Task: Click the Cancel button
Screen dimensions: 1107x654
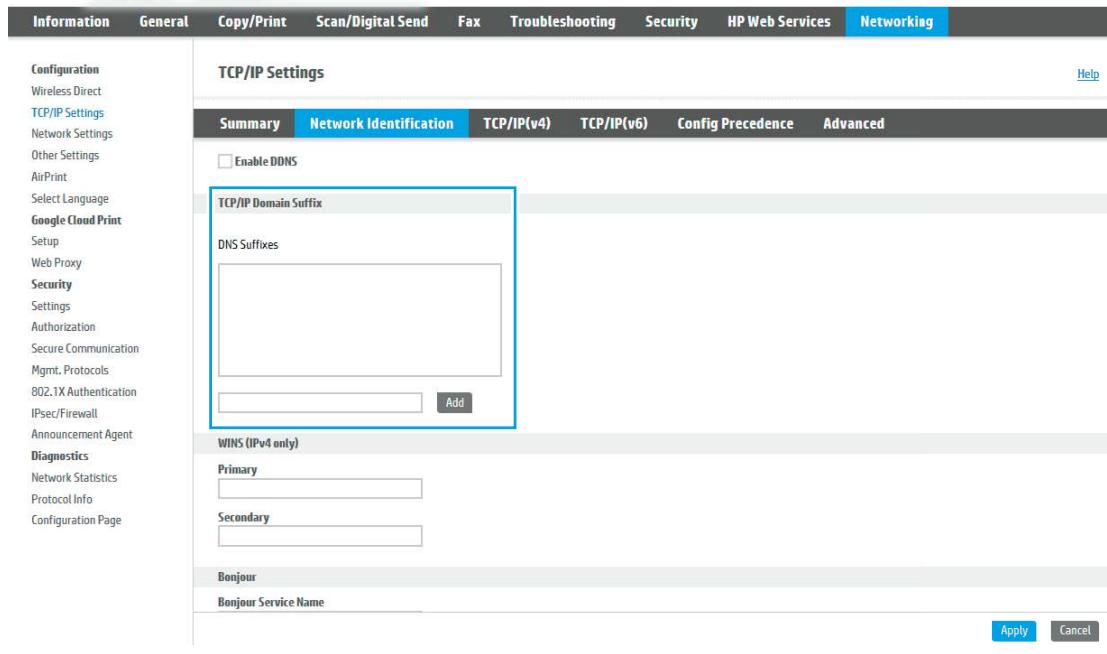Action: click(1075, 631)
